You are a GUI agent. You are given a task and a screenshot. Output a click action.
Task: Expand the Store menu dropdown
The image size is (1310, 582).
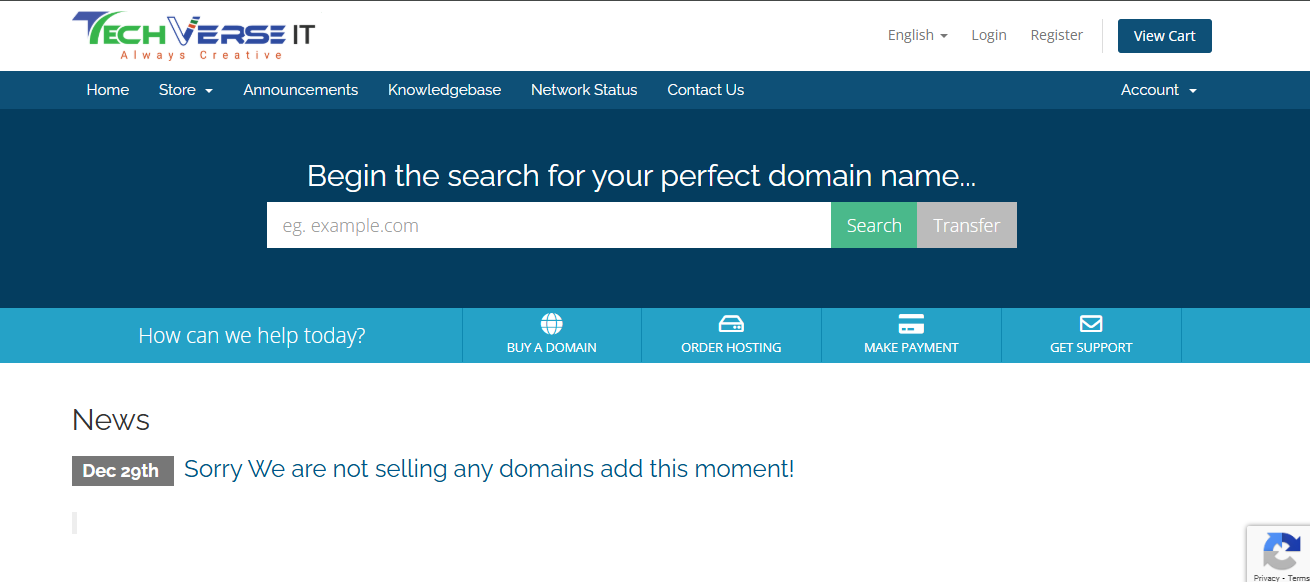pyautogui.click(x=185, y=90)
